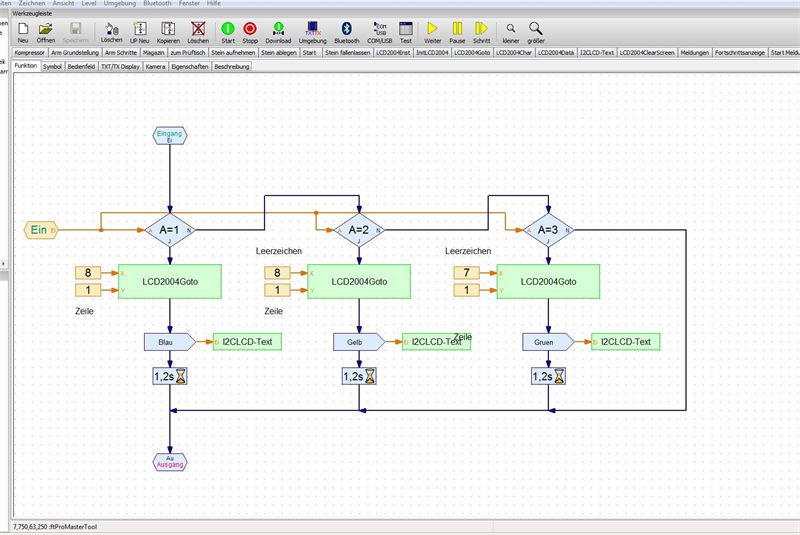Open the LCD2004ClearScreen subprogram tab
Viewport: 800px width, 535px height.
pos(646,53)
